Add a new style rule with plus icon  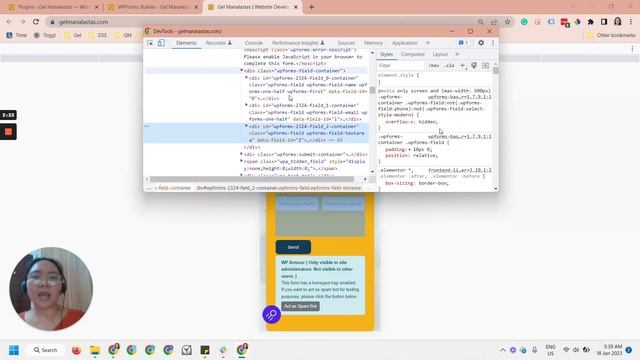[x=462, y=65]
